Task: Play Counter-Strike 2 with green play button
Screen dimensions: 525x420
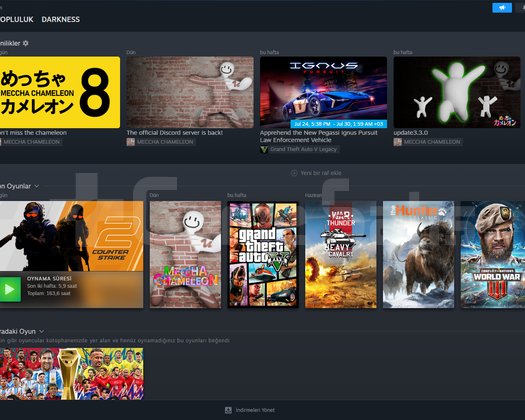Action: (x=10, y=289)
